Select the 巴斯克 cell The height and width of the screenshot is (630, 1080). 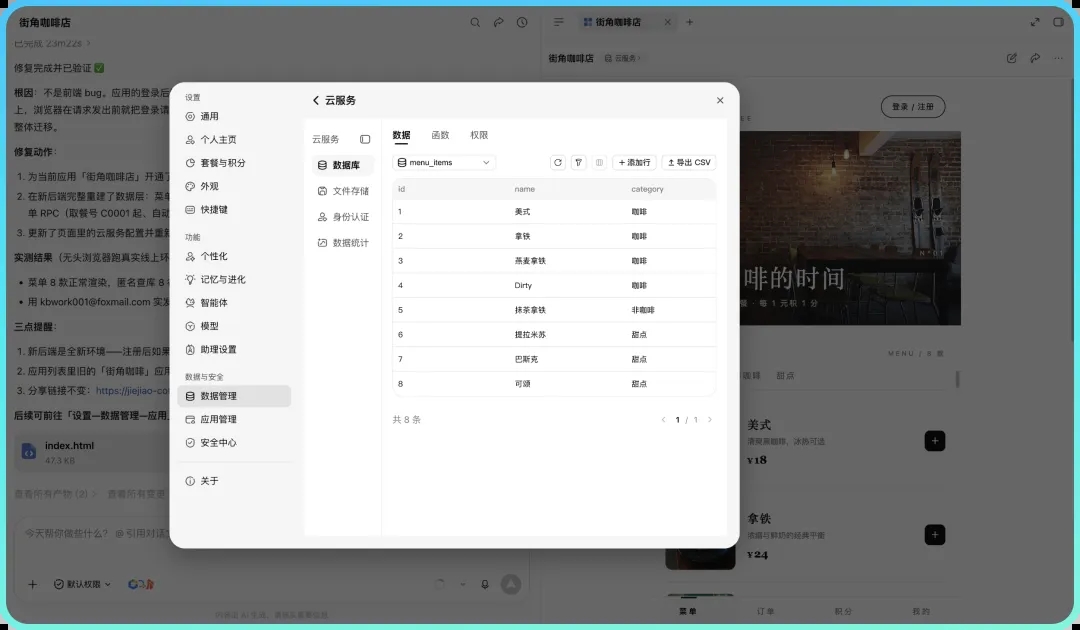click(526, 359)
